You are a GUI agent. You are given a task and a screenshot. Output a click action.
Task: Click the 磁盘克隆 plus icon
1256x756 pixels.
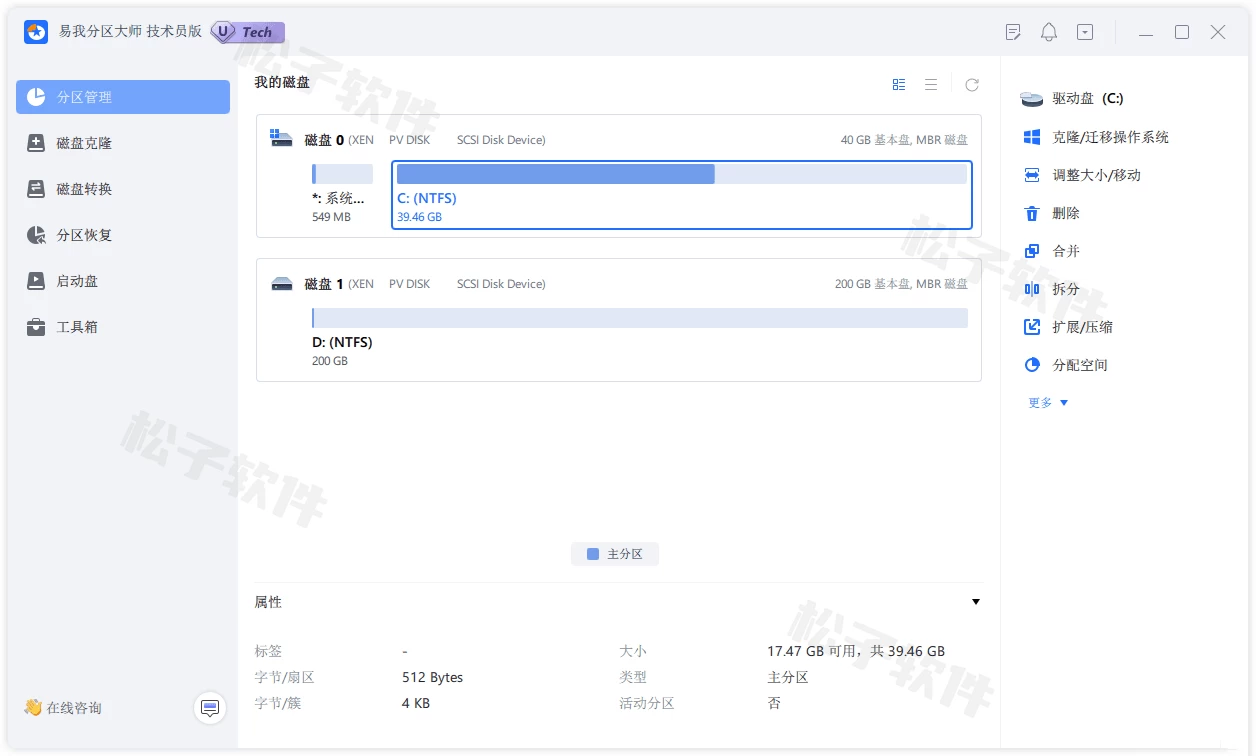[x=36, y=143]
